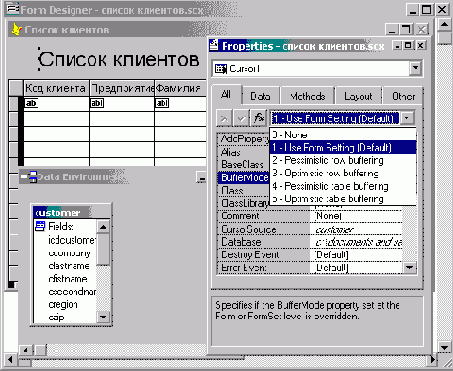The height and width of the screenshot is (371, 453).
Task: Maximize the Properties window
Action: [x=408, y=45]
